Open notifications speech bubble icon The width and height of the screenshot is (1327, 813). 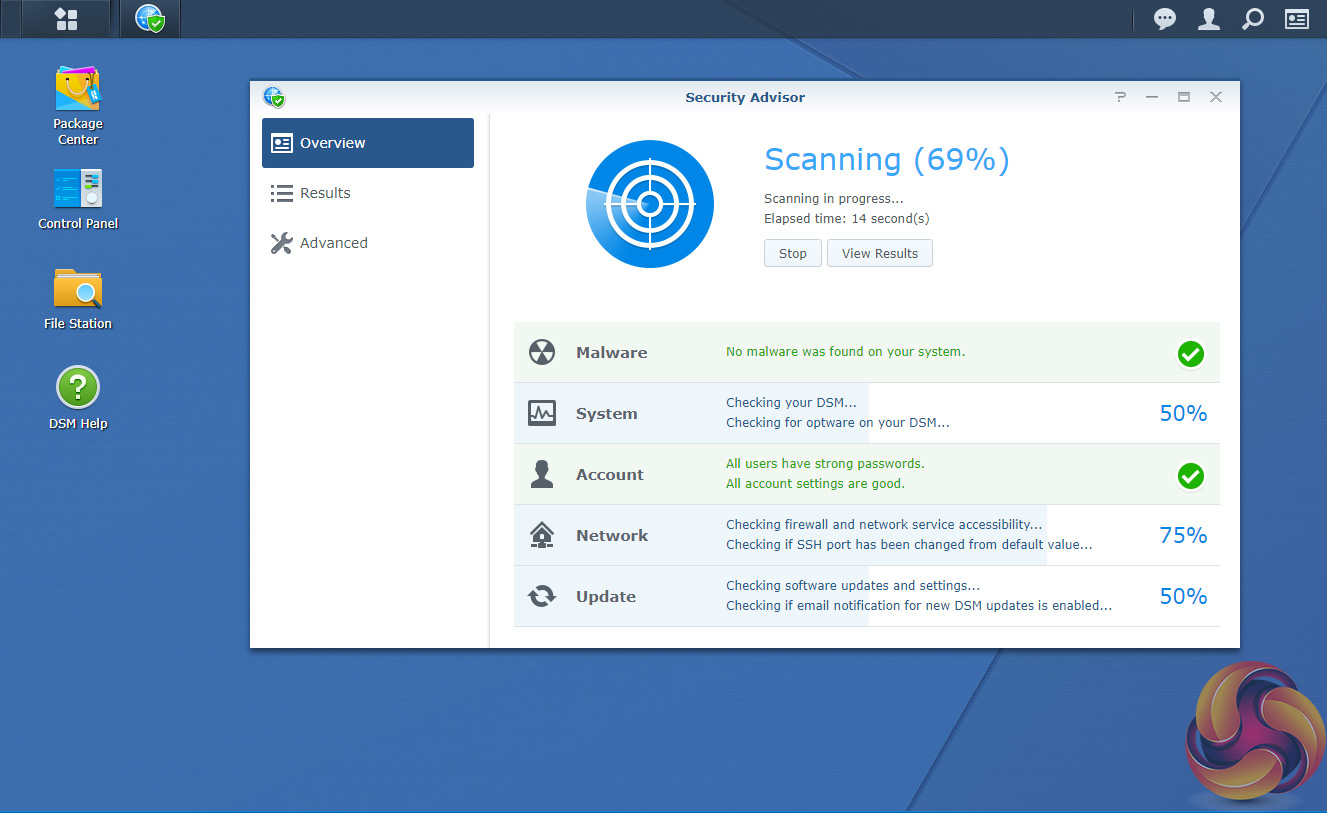pos(1165,19)
